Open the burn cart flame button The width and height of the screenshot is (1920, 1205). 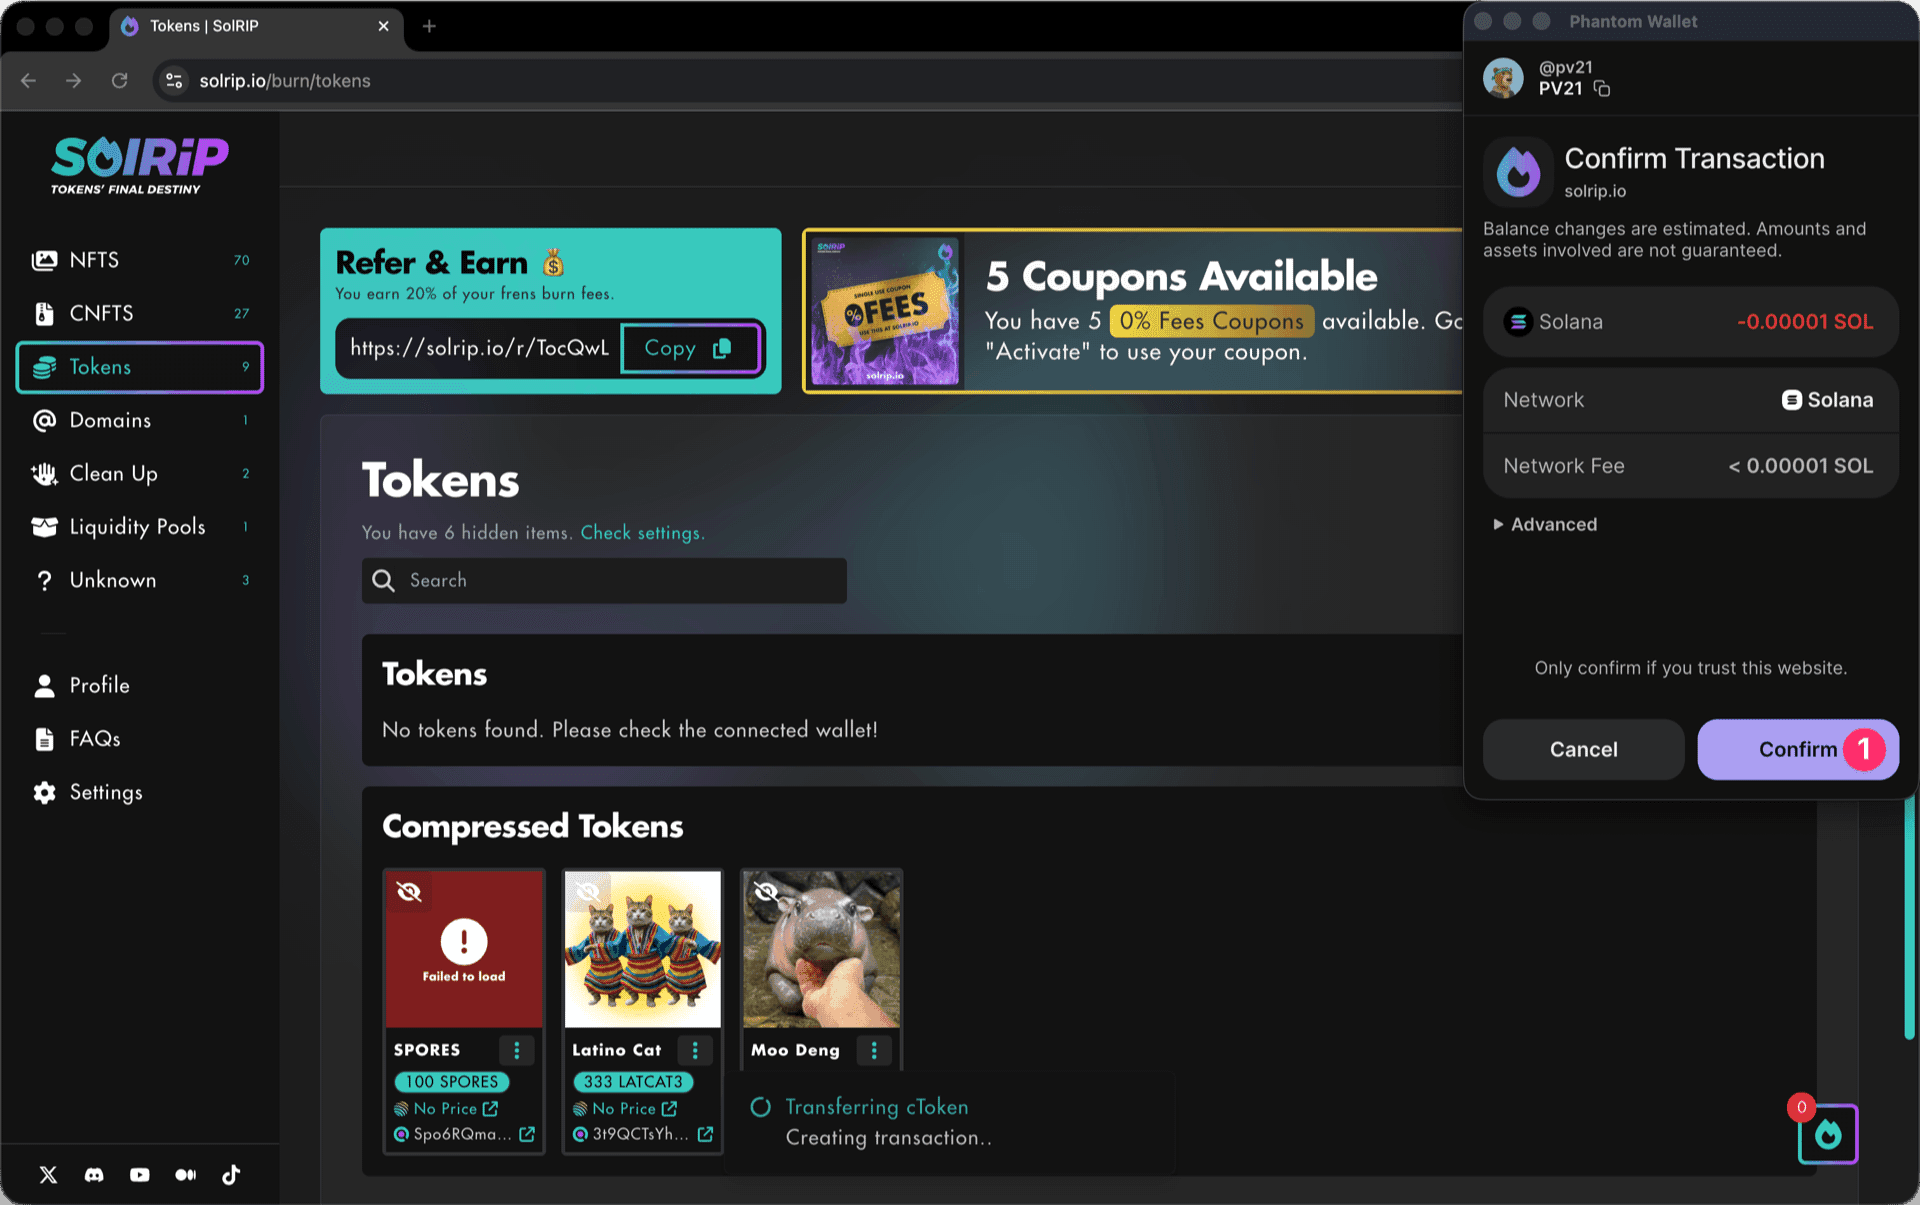1828,1135
